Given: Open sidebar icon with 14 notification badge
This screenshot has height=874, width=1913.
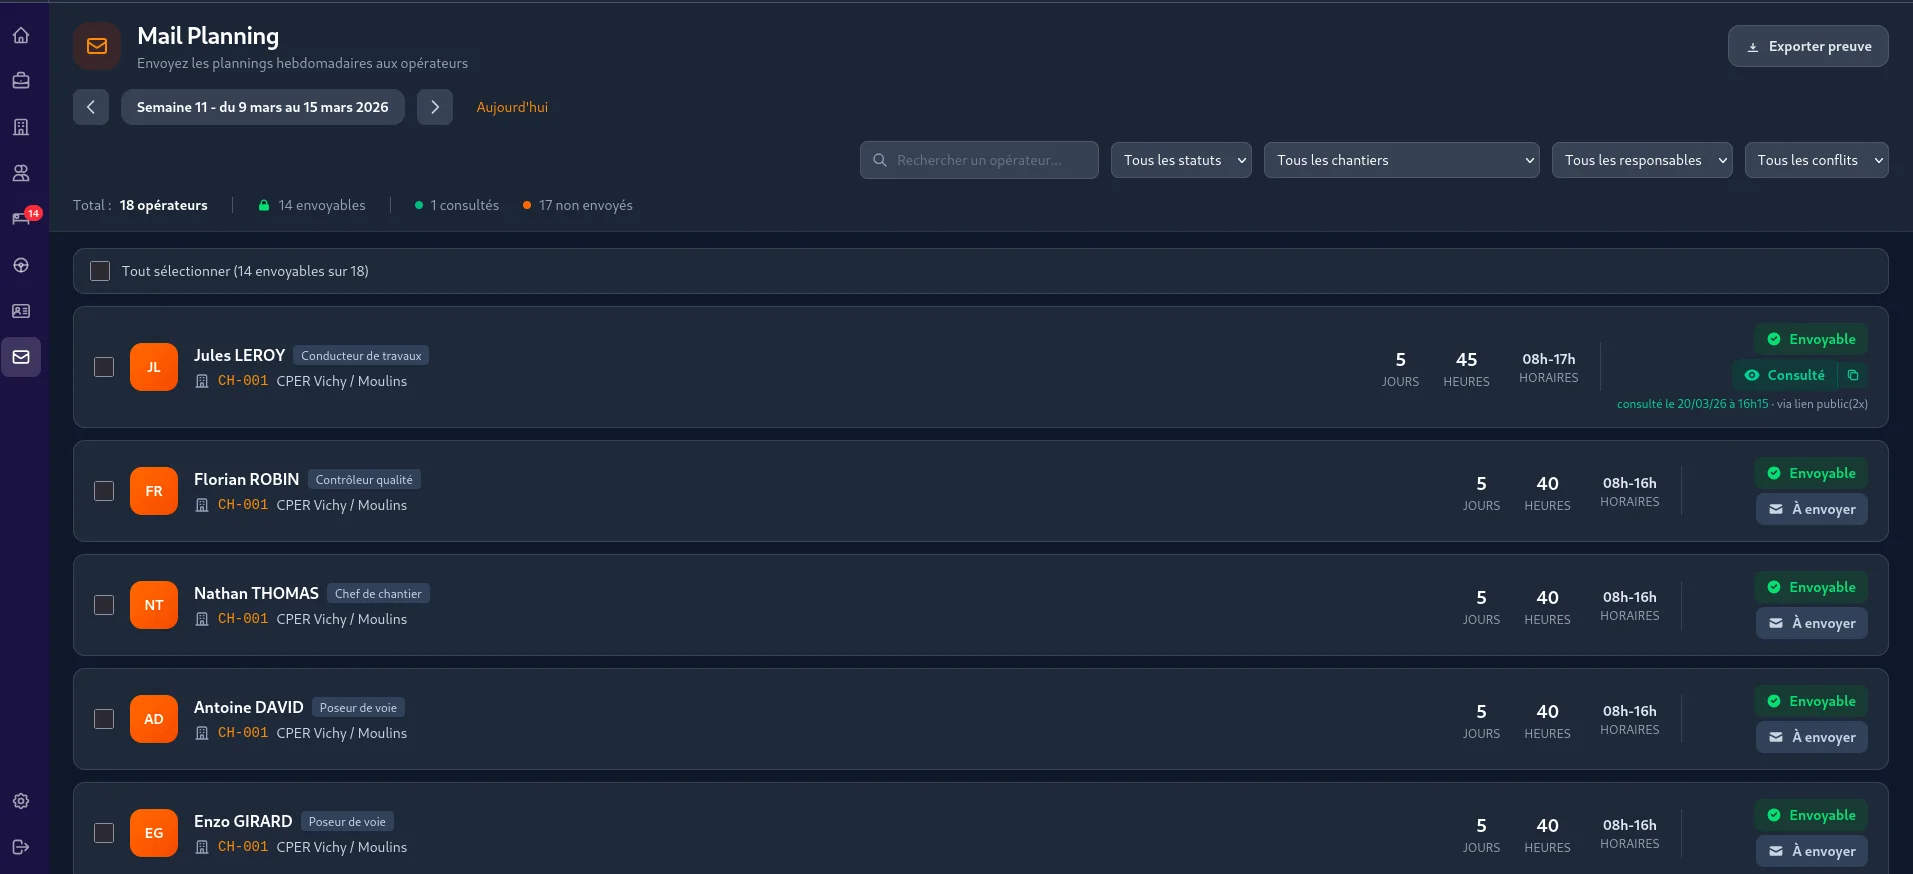Looking at the screenshot, I should (21, 218).
